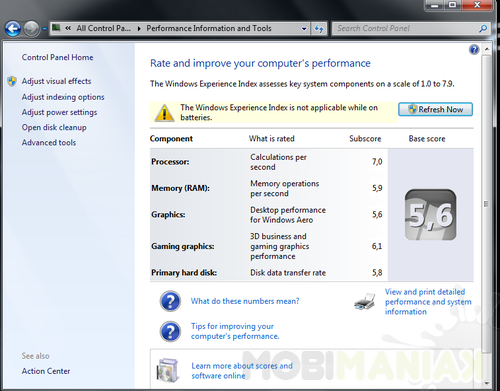Open disk cleanup link
Screen dimensions: 500x391
(54, 127)
